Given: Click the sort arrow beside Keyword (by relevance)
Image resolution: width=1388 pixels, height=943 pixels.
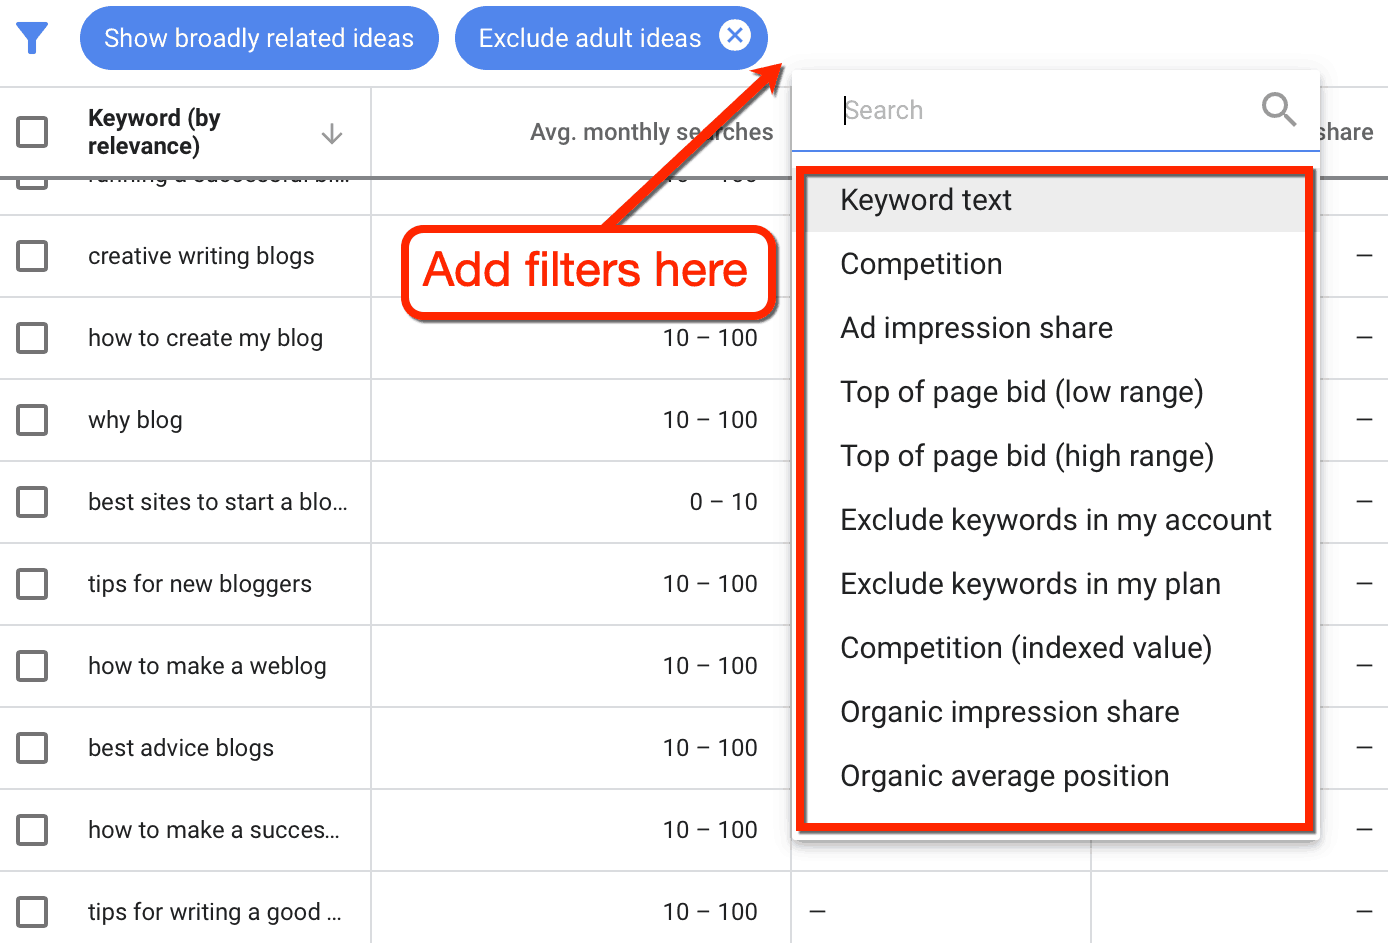Looking at the screenshot, I should tap(331, 132).
